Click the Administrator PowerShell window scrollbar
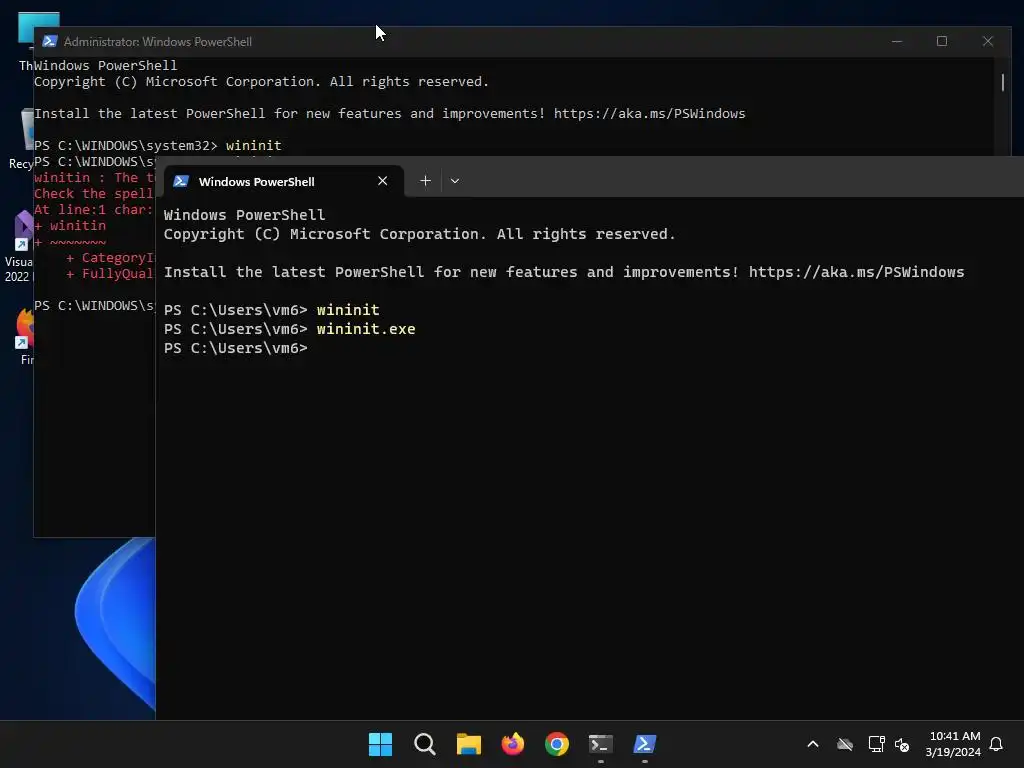 [1002, 82]
